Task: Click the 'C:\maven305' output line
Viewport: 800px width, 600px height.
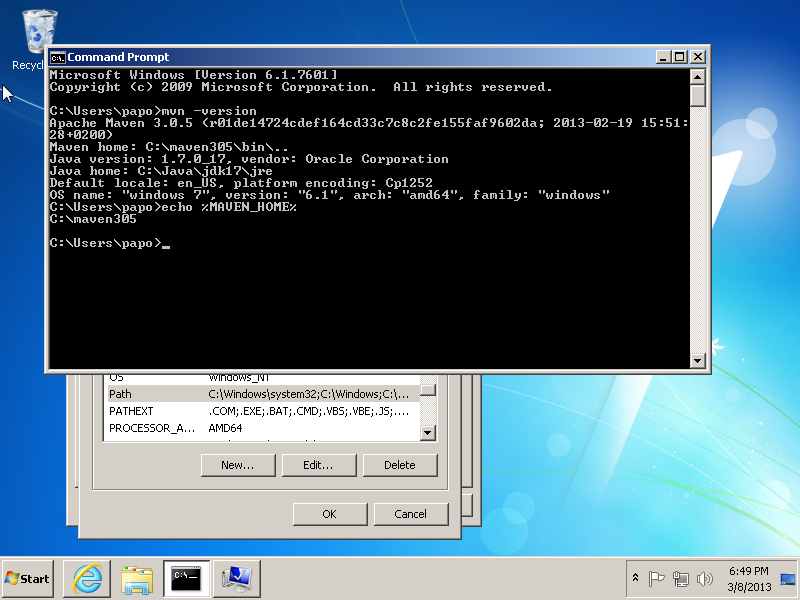Action: point(93,219)
